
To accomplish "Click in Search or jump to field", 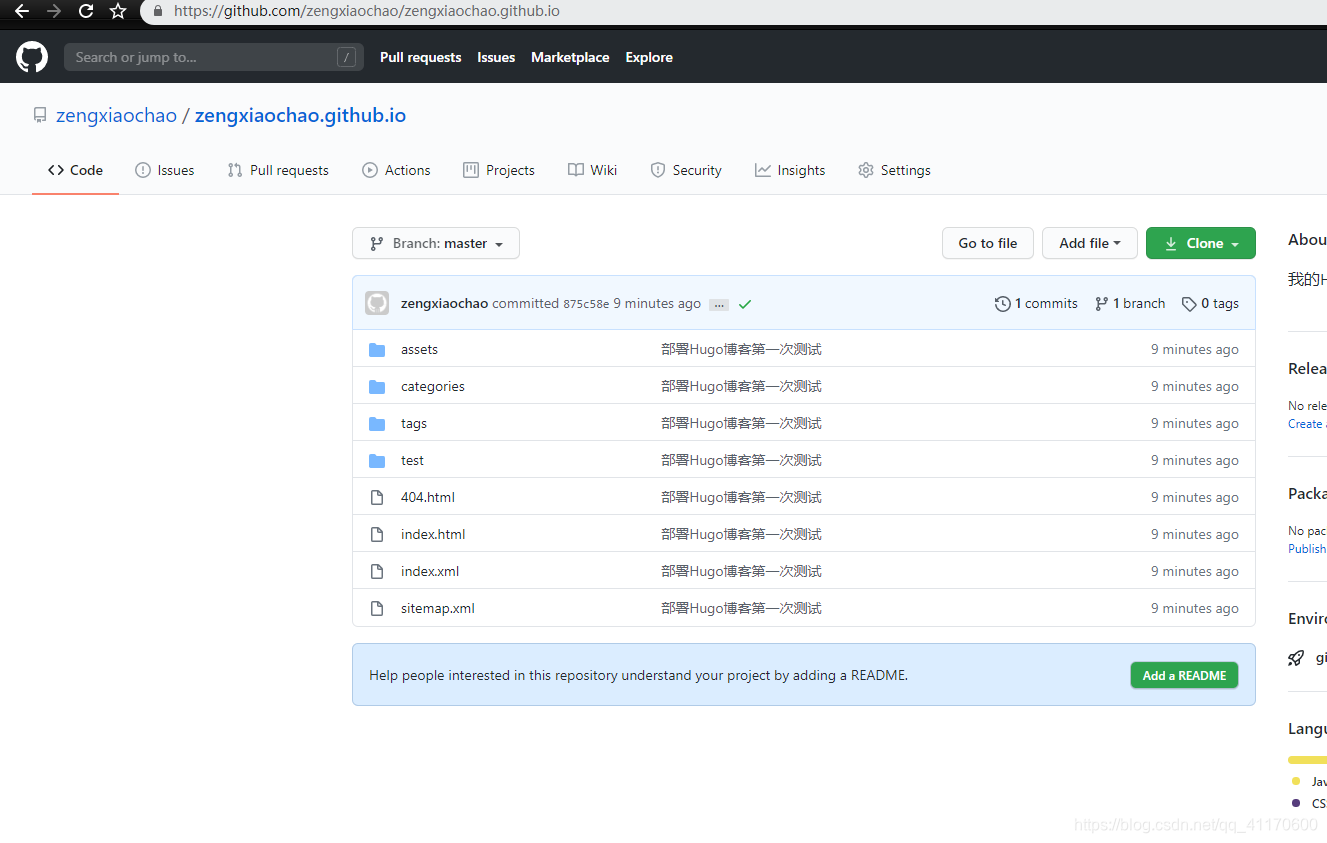I will (x=214, y=57).
